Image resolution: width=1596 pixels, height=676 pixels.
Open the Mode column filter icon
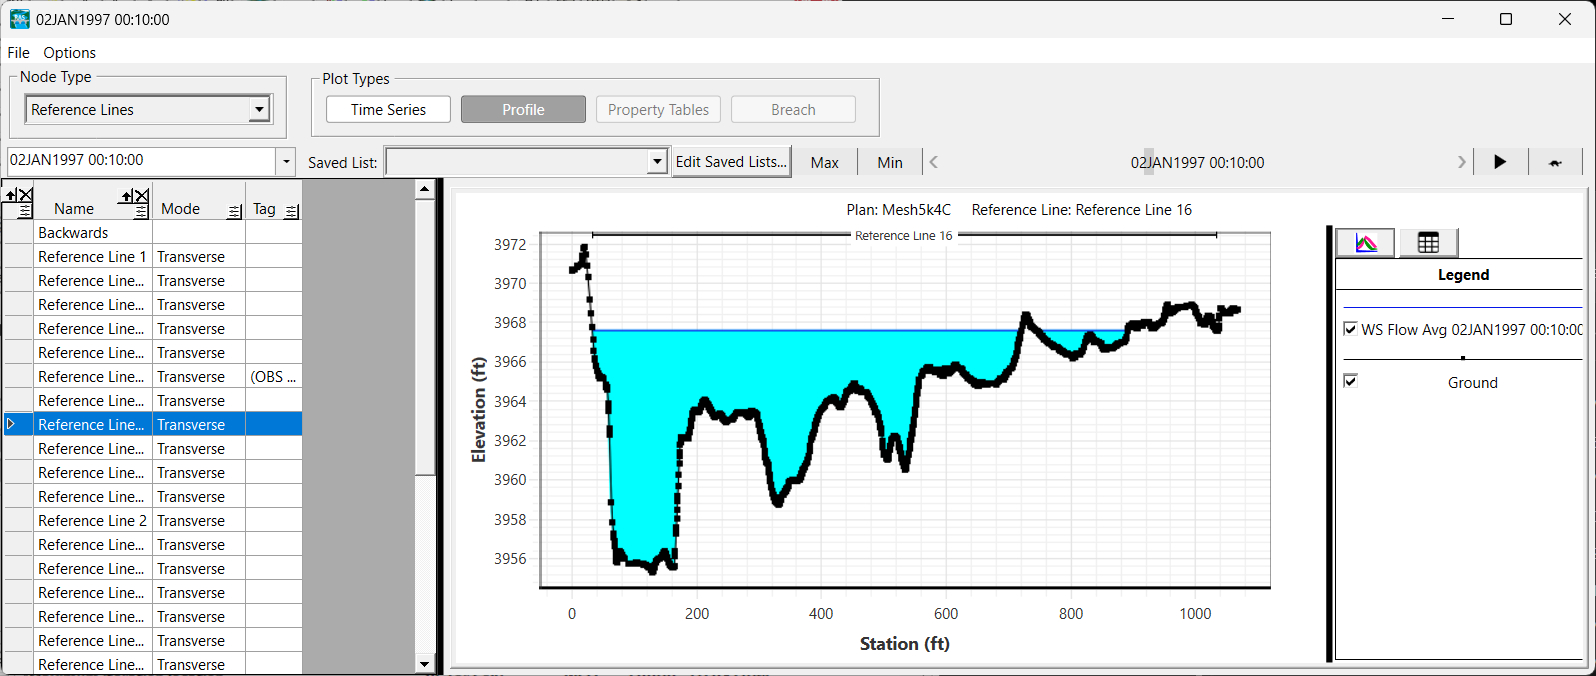234,211
